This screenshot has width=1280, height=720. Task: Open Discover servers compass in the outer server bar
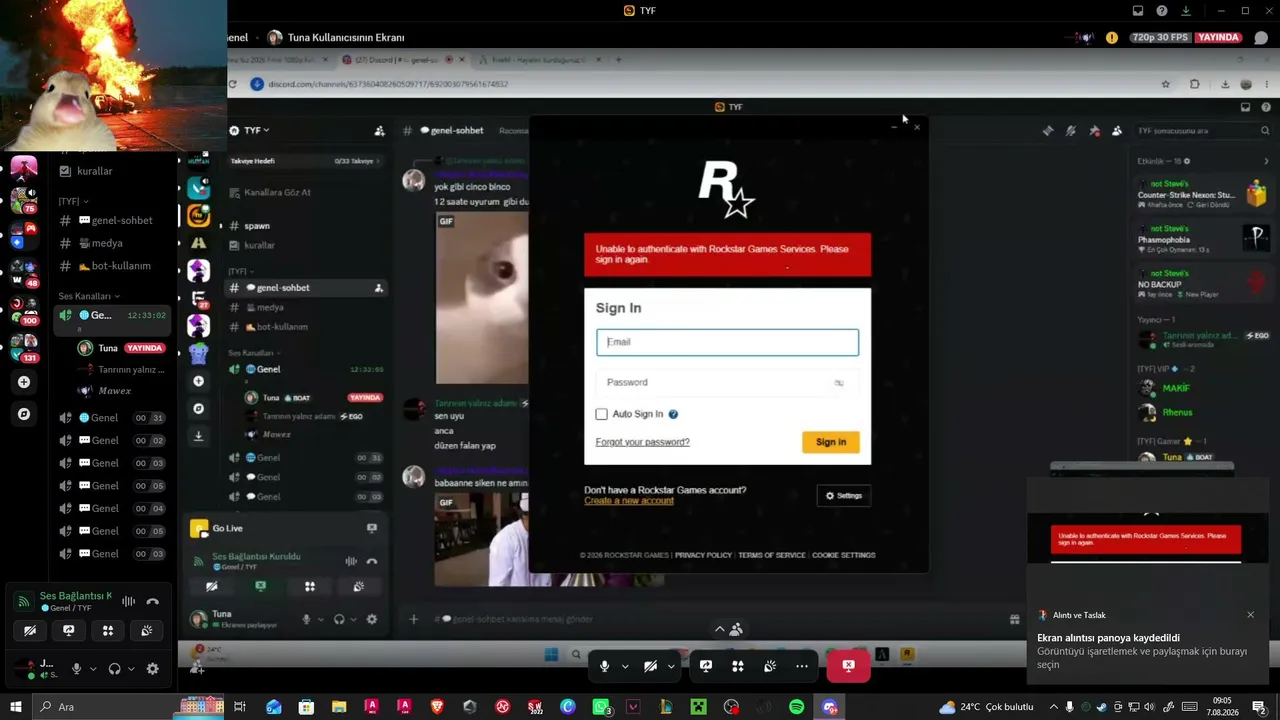pos(24,414)
